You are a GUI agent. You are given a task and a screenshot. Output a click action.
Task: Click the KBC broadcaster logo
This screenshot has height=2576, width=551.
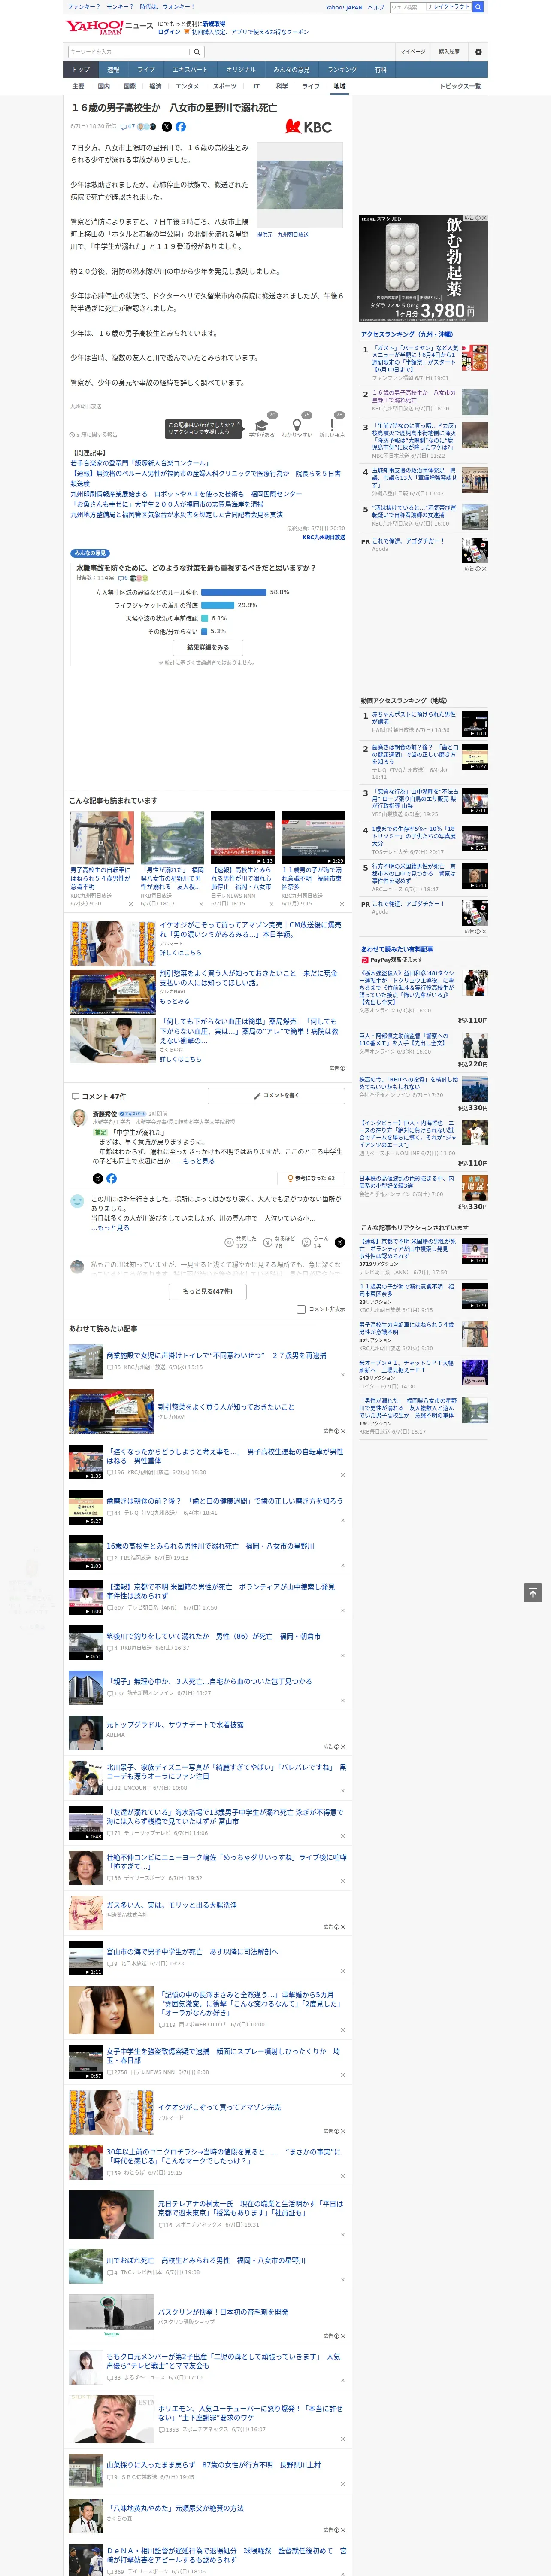(309, 127)
